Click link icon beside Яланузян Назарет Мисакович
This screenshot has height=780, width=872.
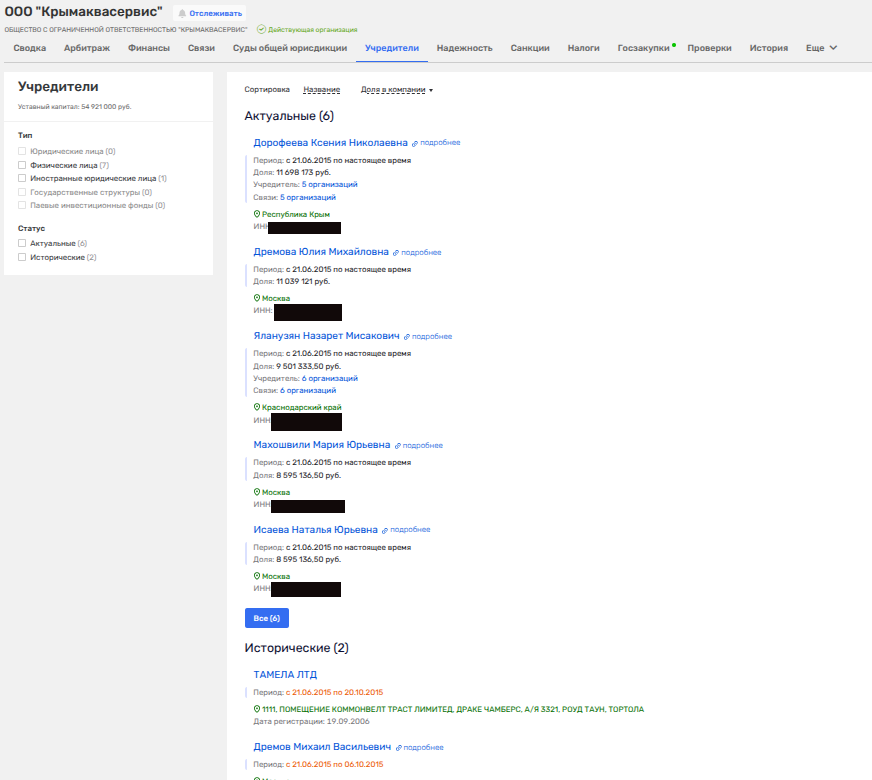pos(407,337)
